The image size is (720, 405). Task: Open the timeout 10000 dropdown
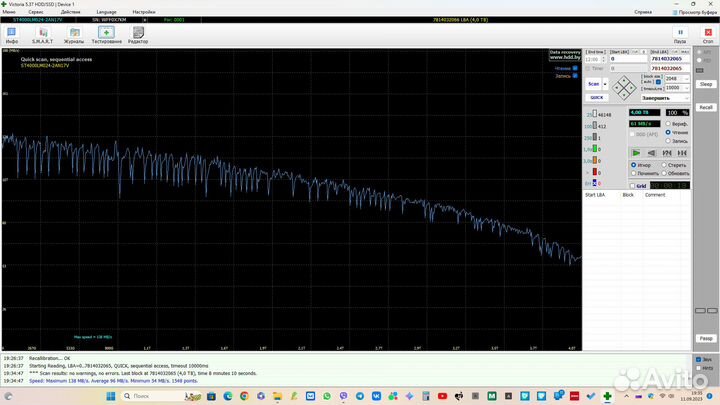point(685,87)
